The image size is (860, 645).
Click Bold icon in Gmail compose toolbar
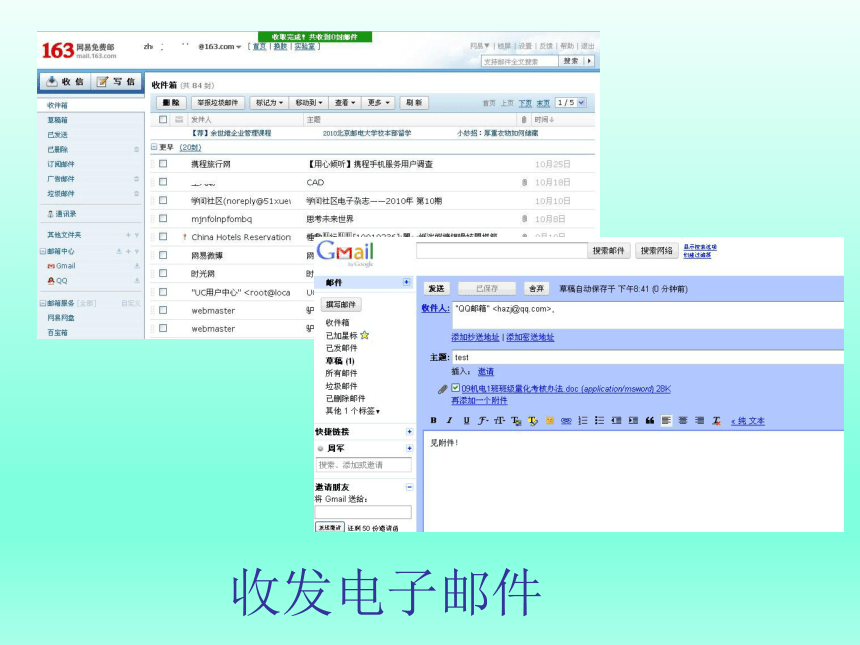pyautogui.click(x=433, y=420)
